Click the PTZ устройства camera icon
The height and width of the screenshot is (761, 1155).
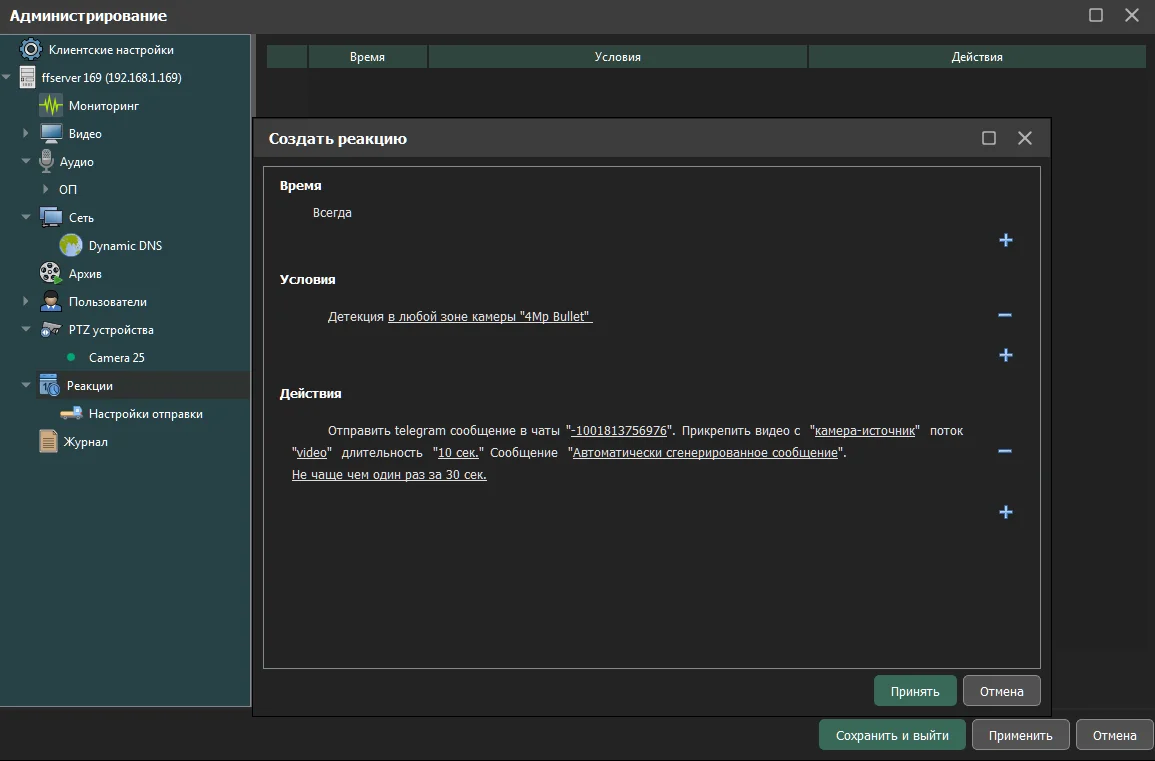(x=51, y=329)
